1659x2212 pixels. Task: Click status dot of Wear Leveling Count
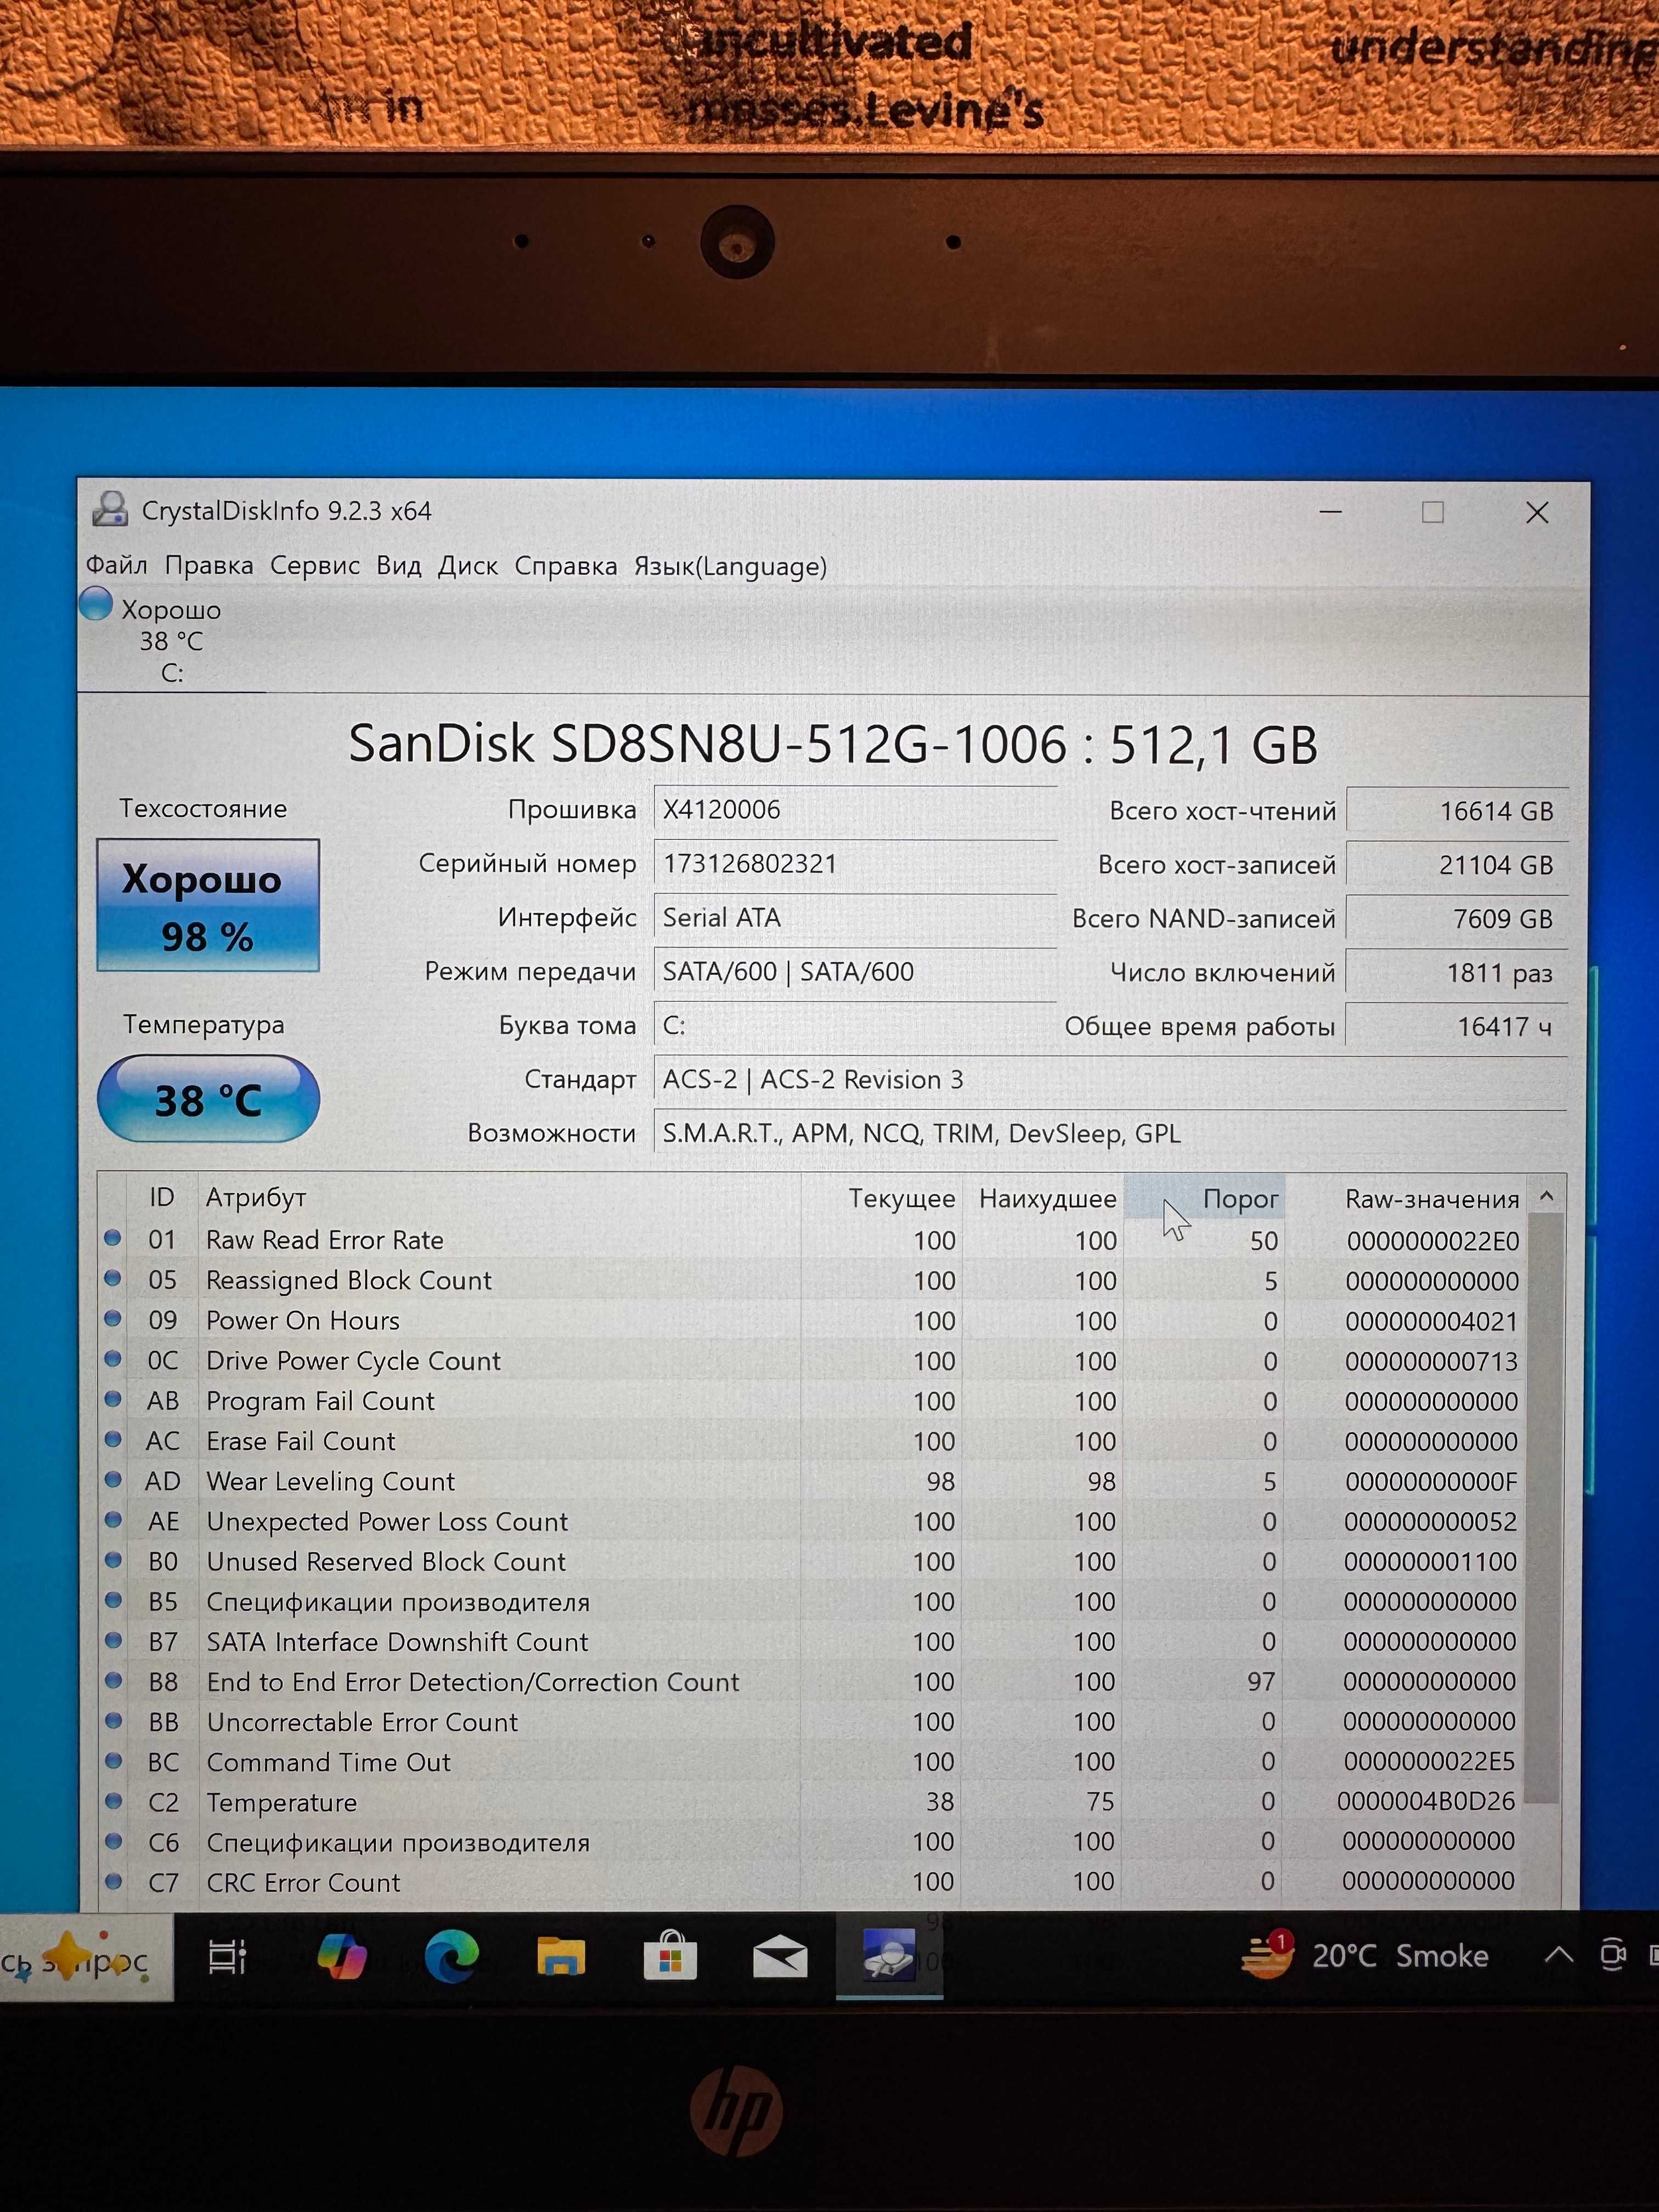[x=113, y=1479]
